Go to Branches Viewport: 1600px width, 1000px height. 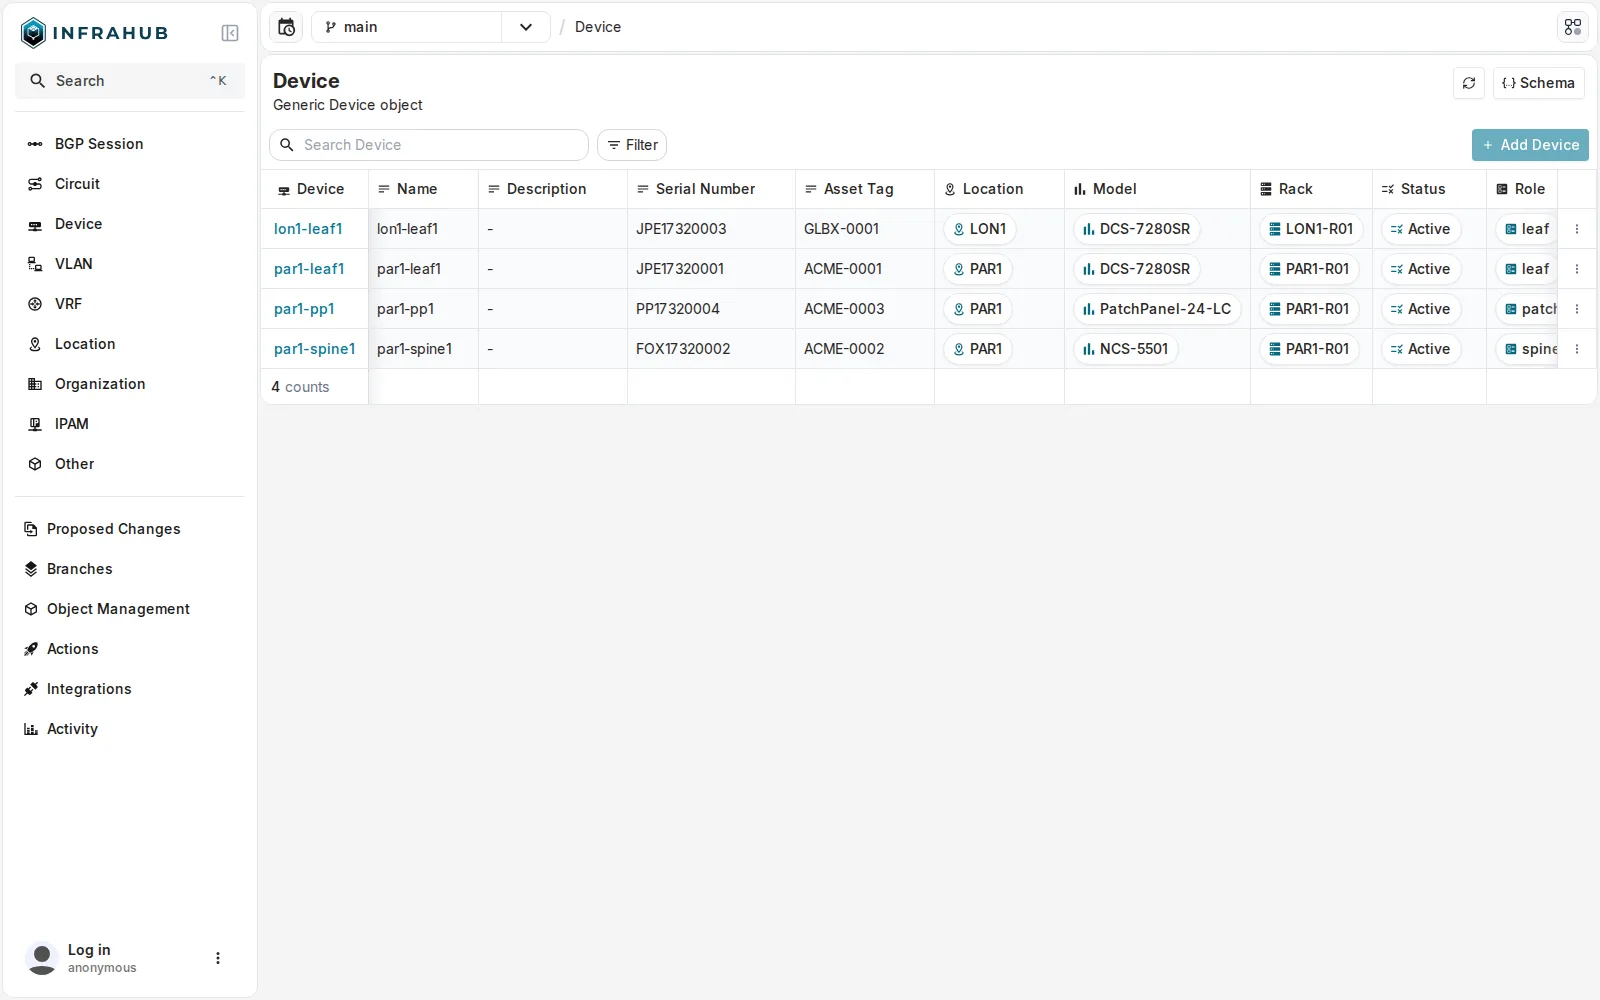(x=130, y=569)
